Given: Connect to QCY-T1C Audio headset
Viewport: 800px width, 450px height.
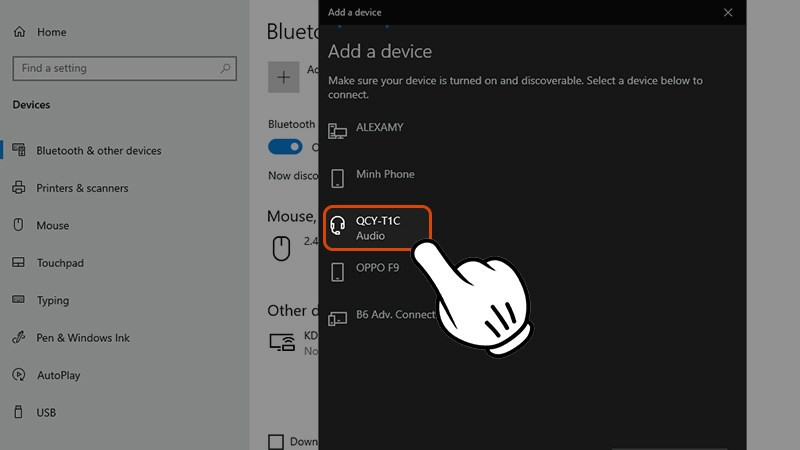Looking at the screenshot, I should click(x=379, y=228).
